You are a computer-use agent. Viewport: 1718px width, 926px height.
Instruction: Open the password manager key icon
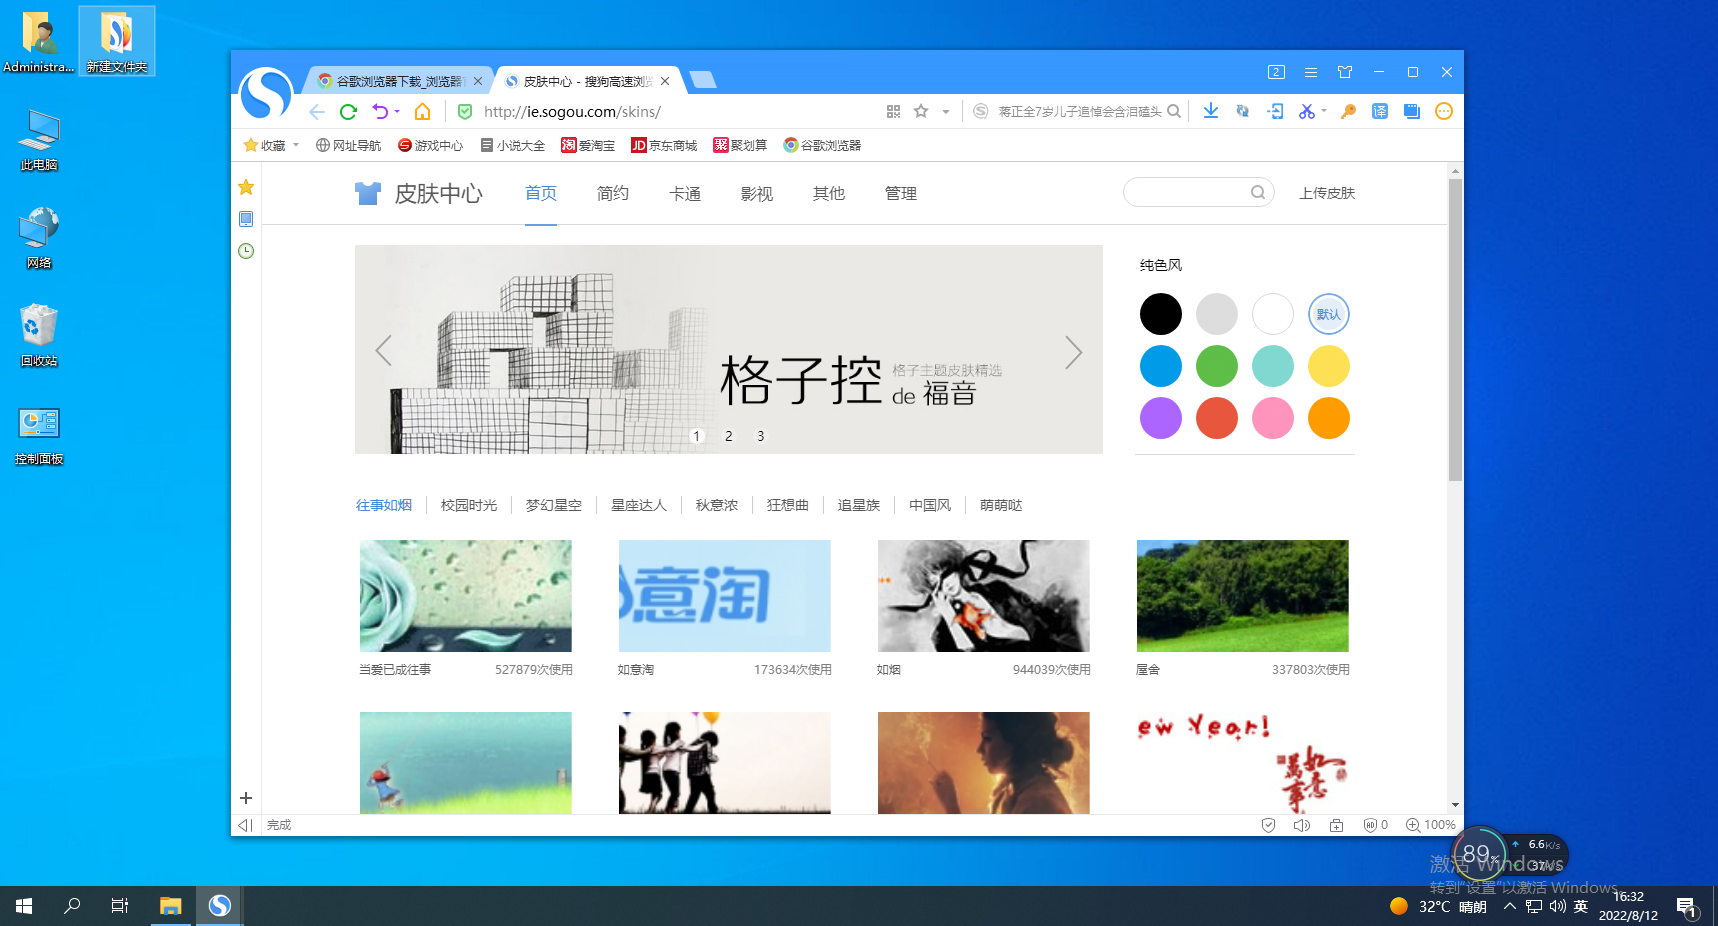coord(1348,111)
